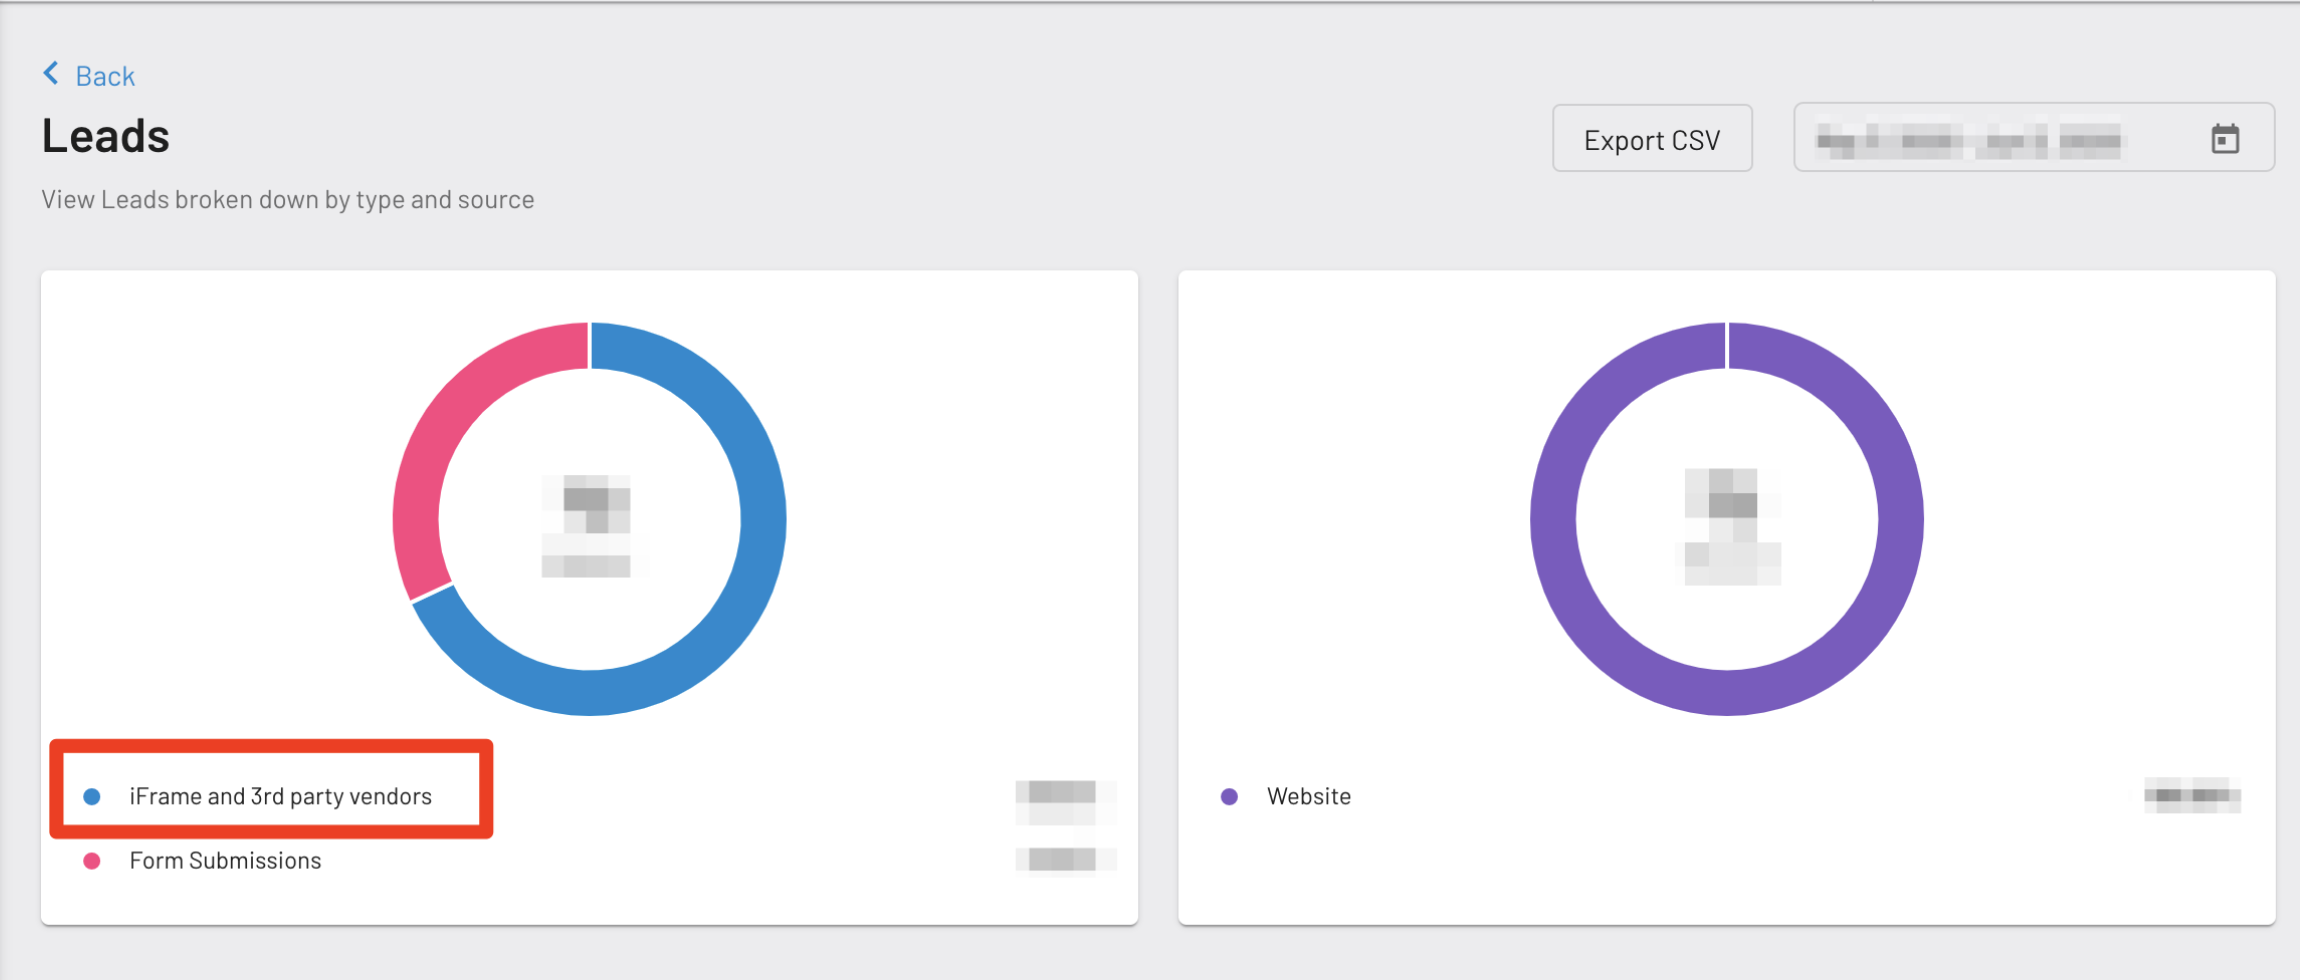Click the View Leads broken down subtitle
Image resolution: width=2300 pixels, height=980 pixels.
288,199
